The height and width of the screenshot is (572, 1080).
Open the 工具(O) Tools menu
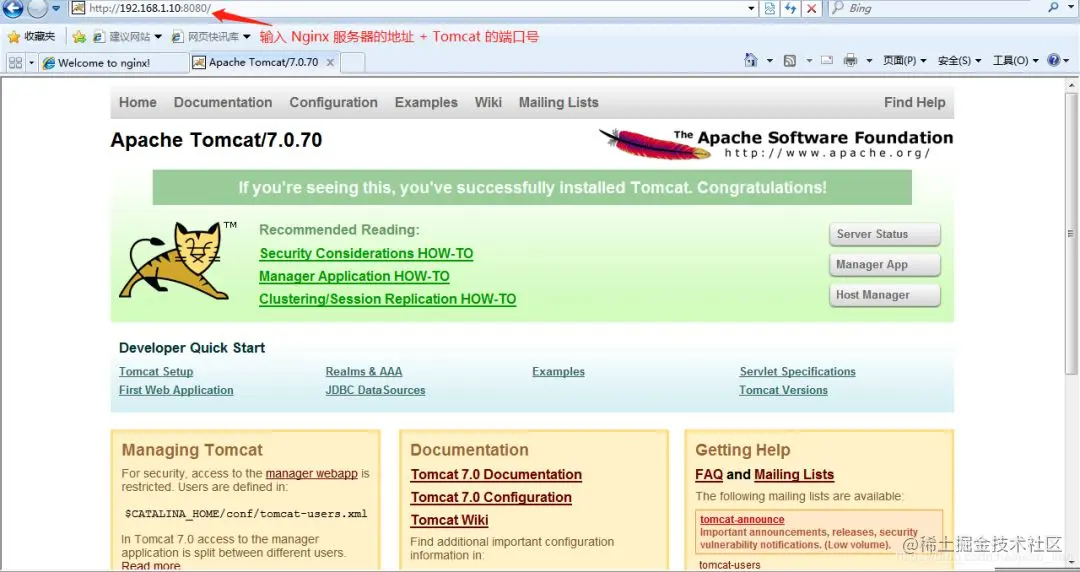tap(1015, 61)
